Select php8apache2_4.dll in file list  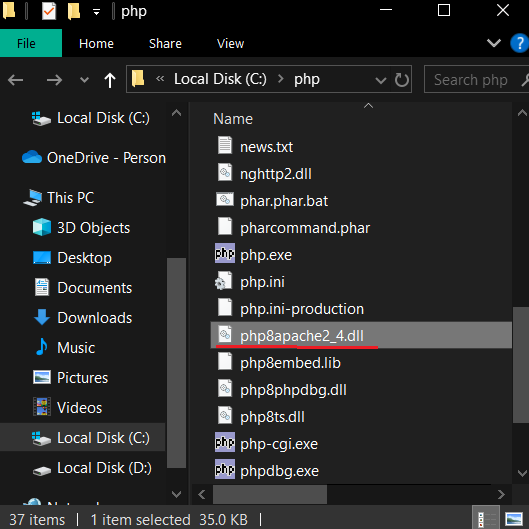pyautogui.click(x=361, y=335)
